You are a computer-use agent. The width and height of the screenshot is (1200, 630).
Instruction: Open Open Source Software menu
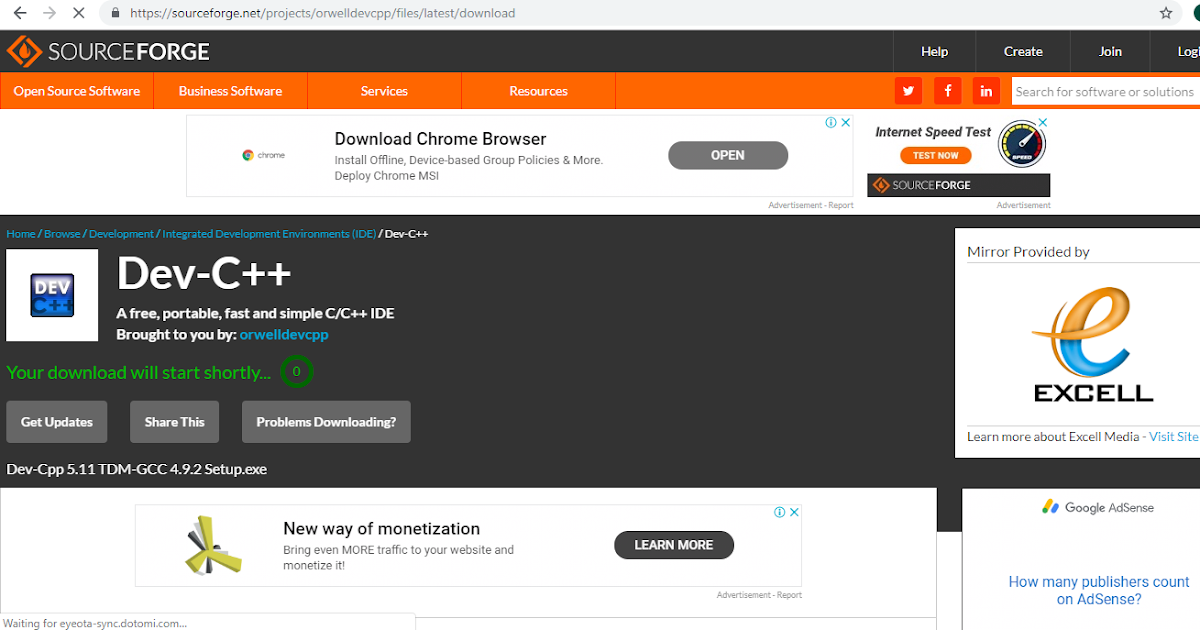point(77,91)
